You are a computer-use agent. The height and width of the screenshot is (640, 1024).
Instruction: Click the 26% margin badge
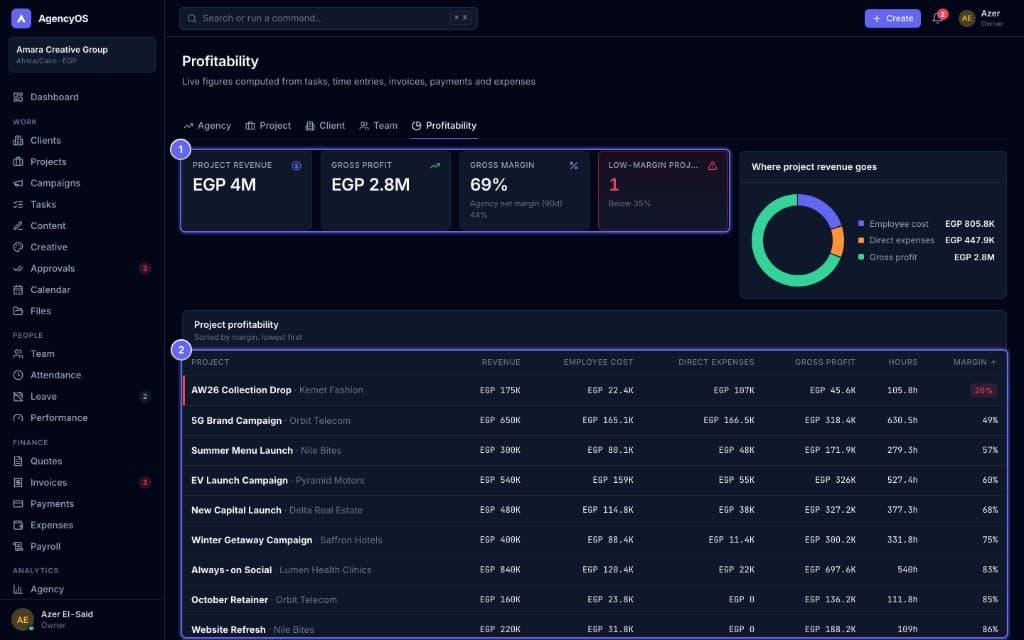tap(984, 391)
